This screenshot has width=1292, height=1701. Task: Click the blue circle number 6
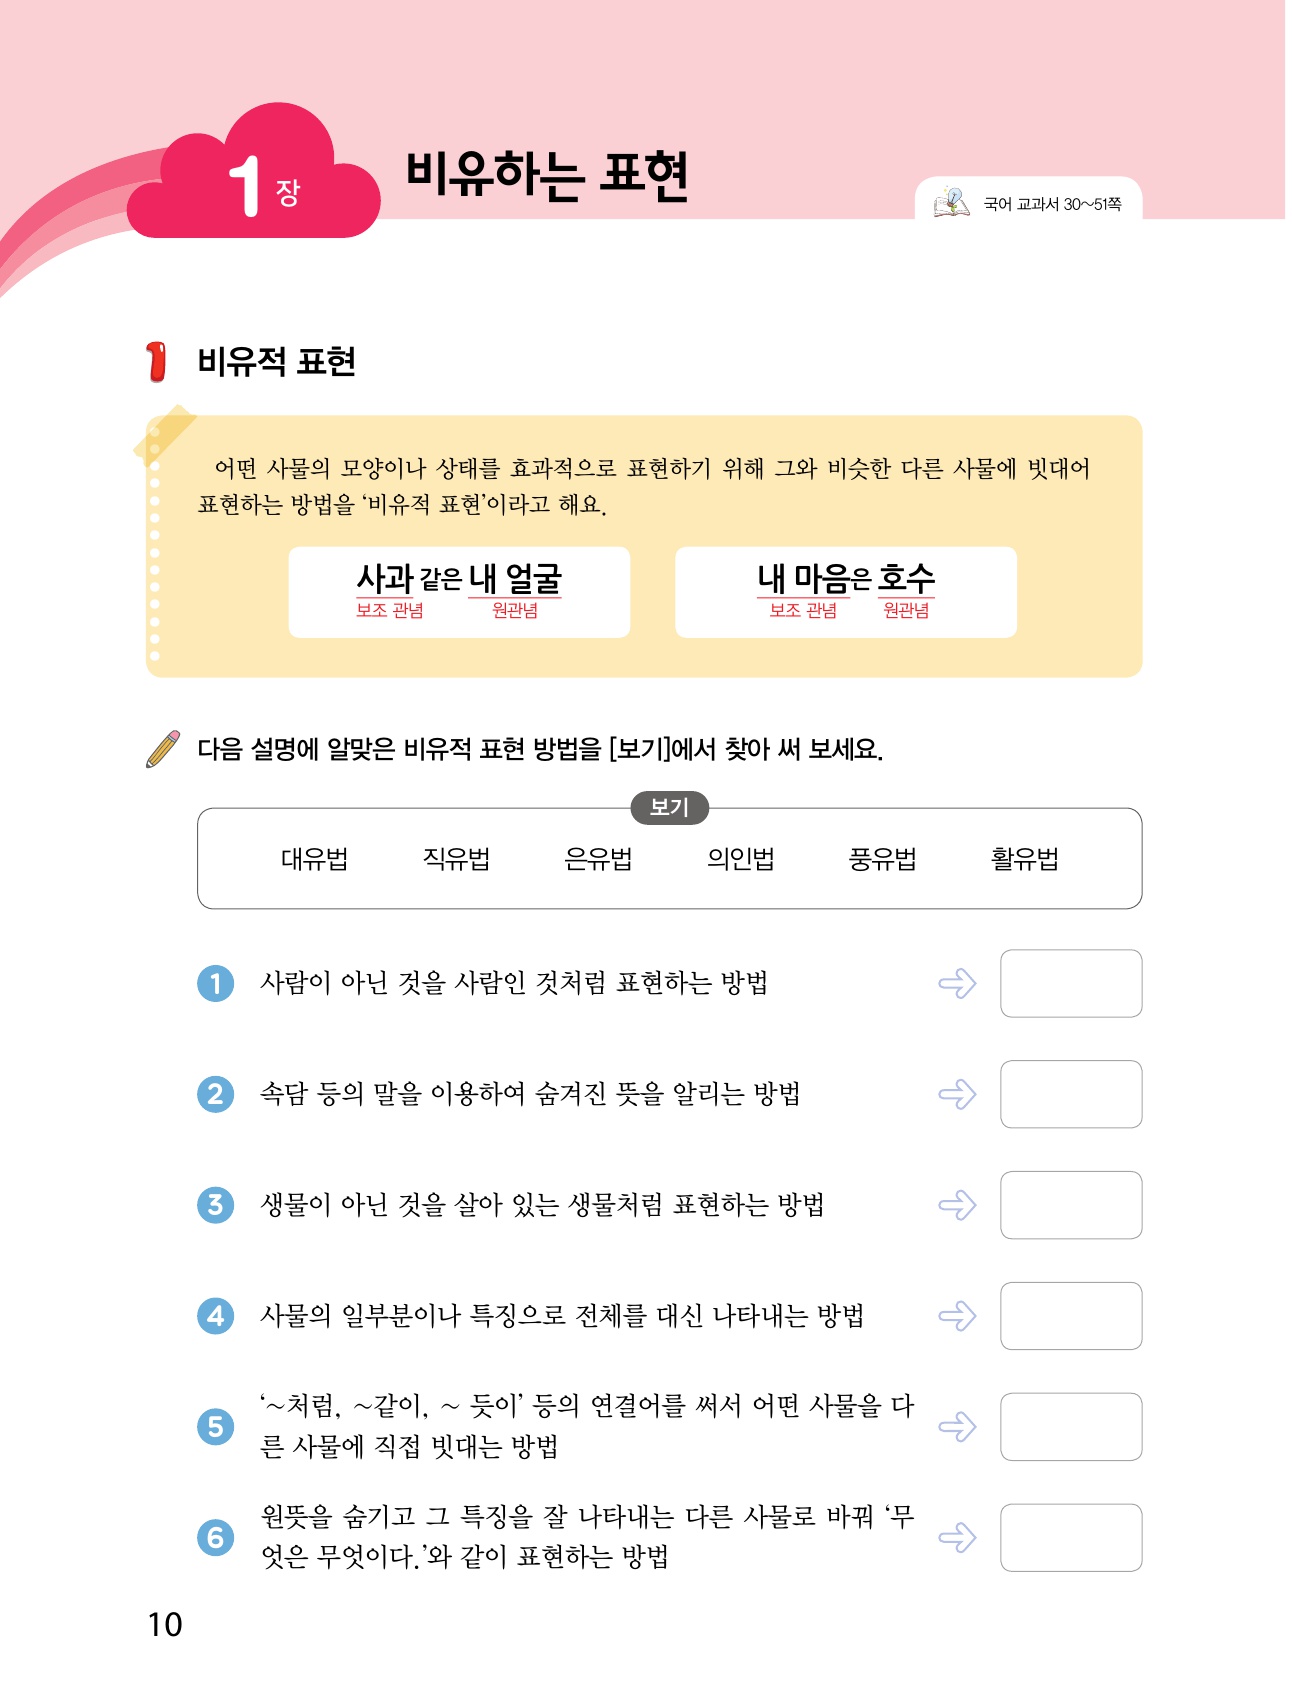(215, 1537)
